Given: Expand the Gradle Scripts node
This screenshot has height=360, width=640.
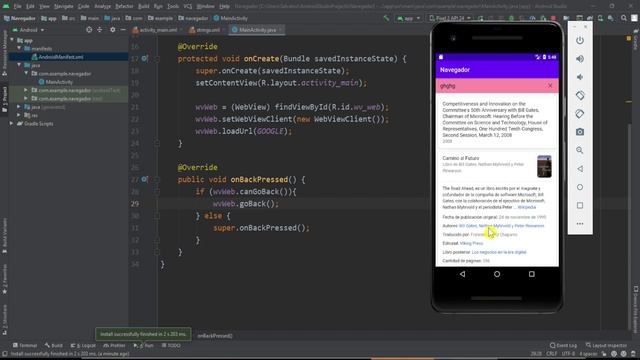Looking at the screenshot, I should [12, 123].
